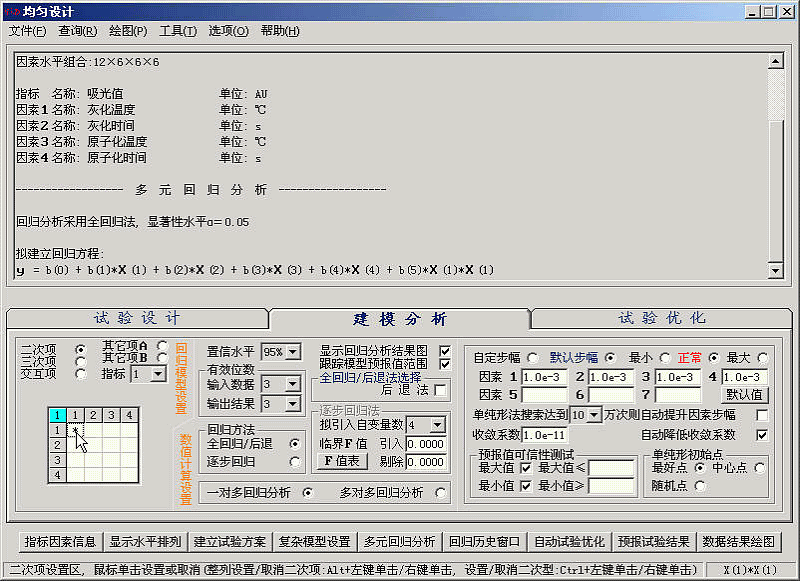
Task: Switch to the 试验优化 tab
Action: (x=662, y=319)
